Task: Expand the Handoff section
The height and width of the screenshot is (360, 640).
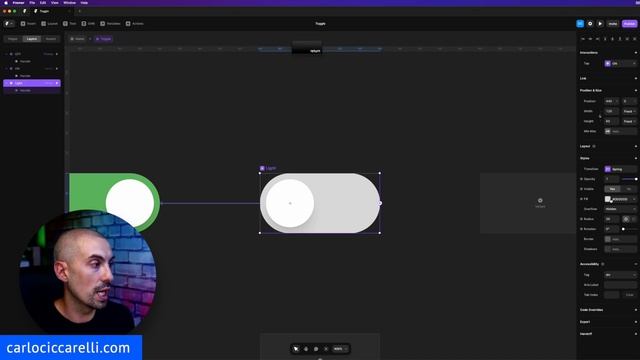Action: pos(636,334)
